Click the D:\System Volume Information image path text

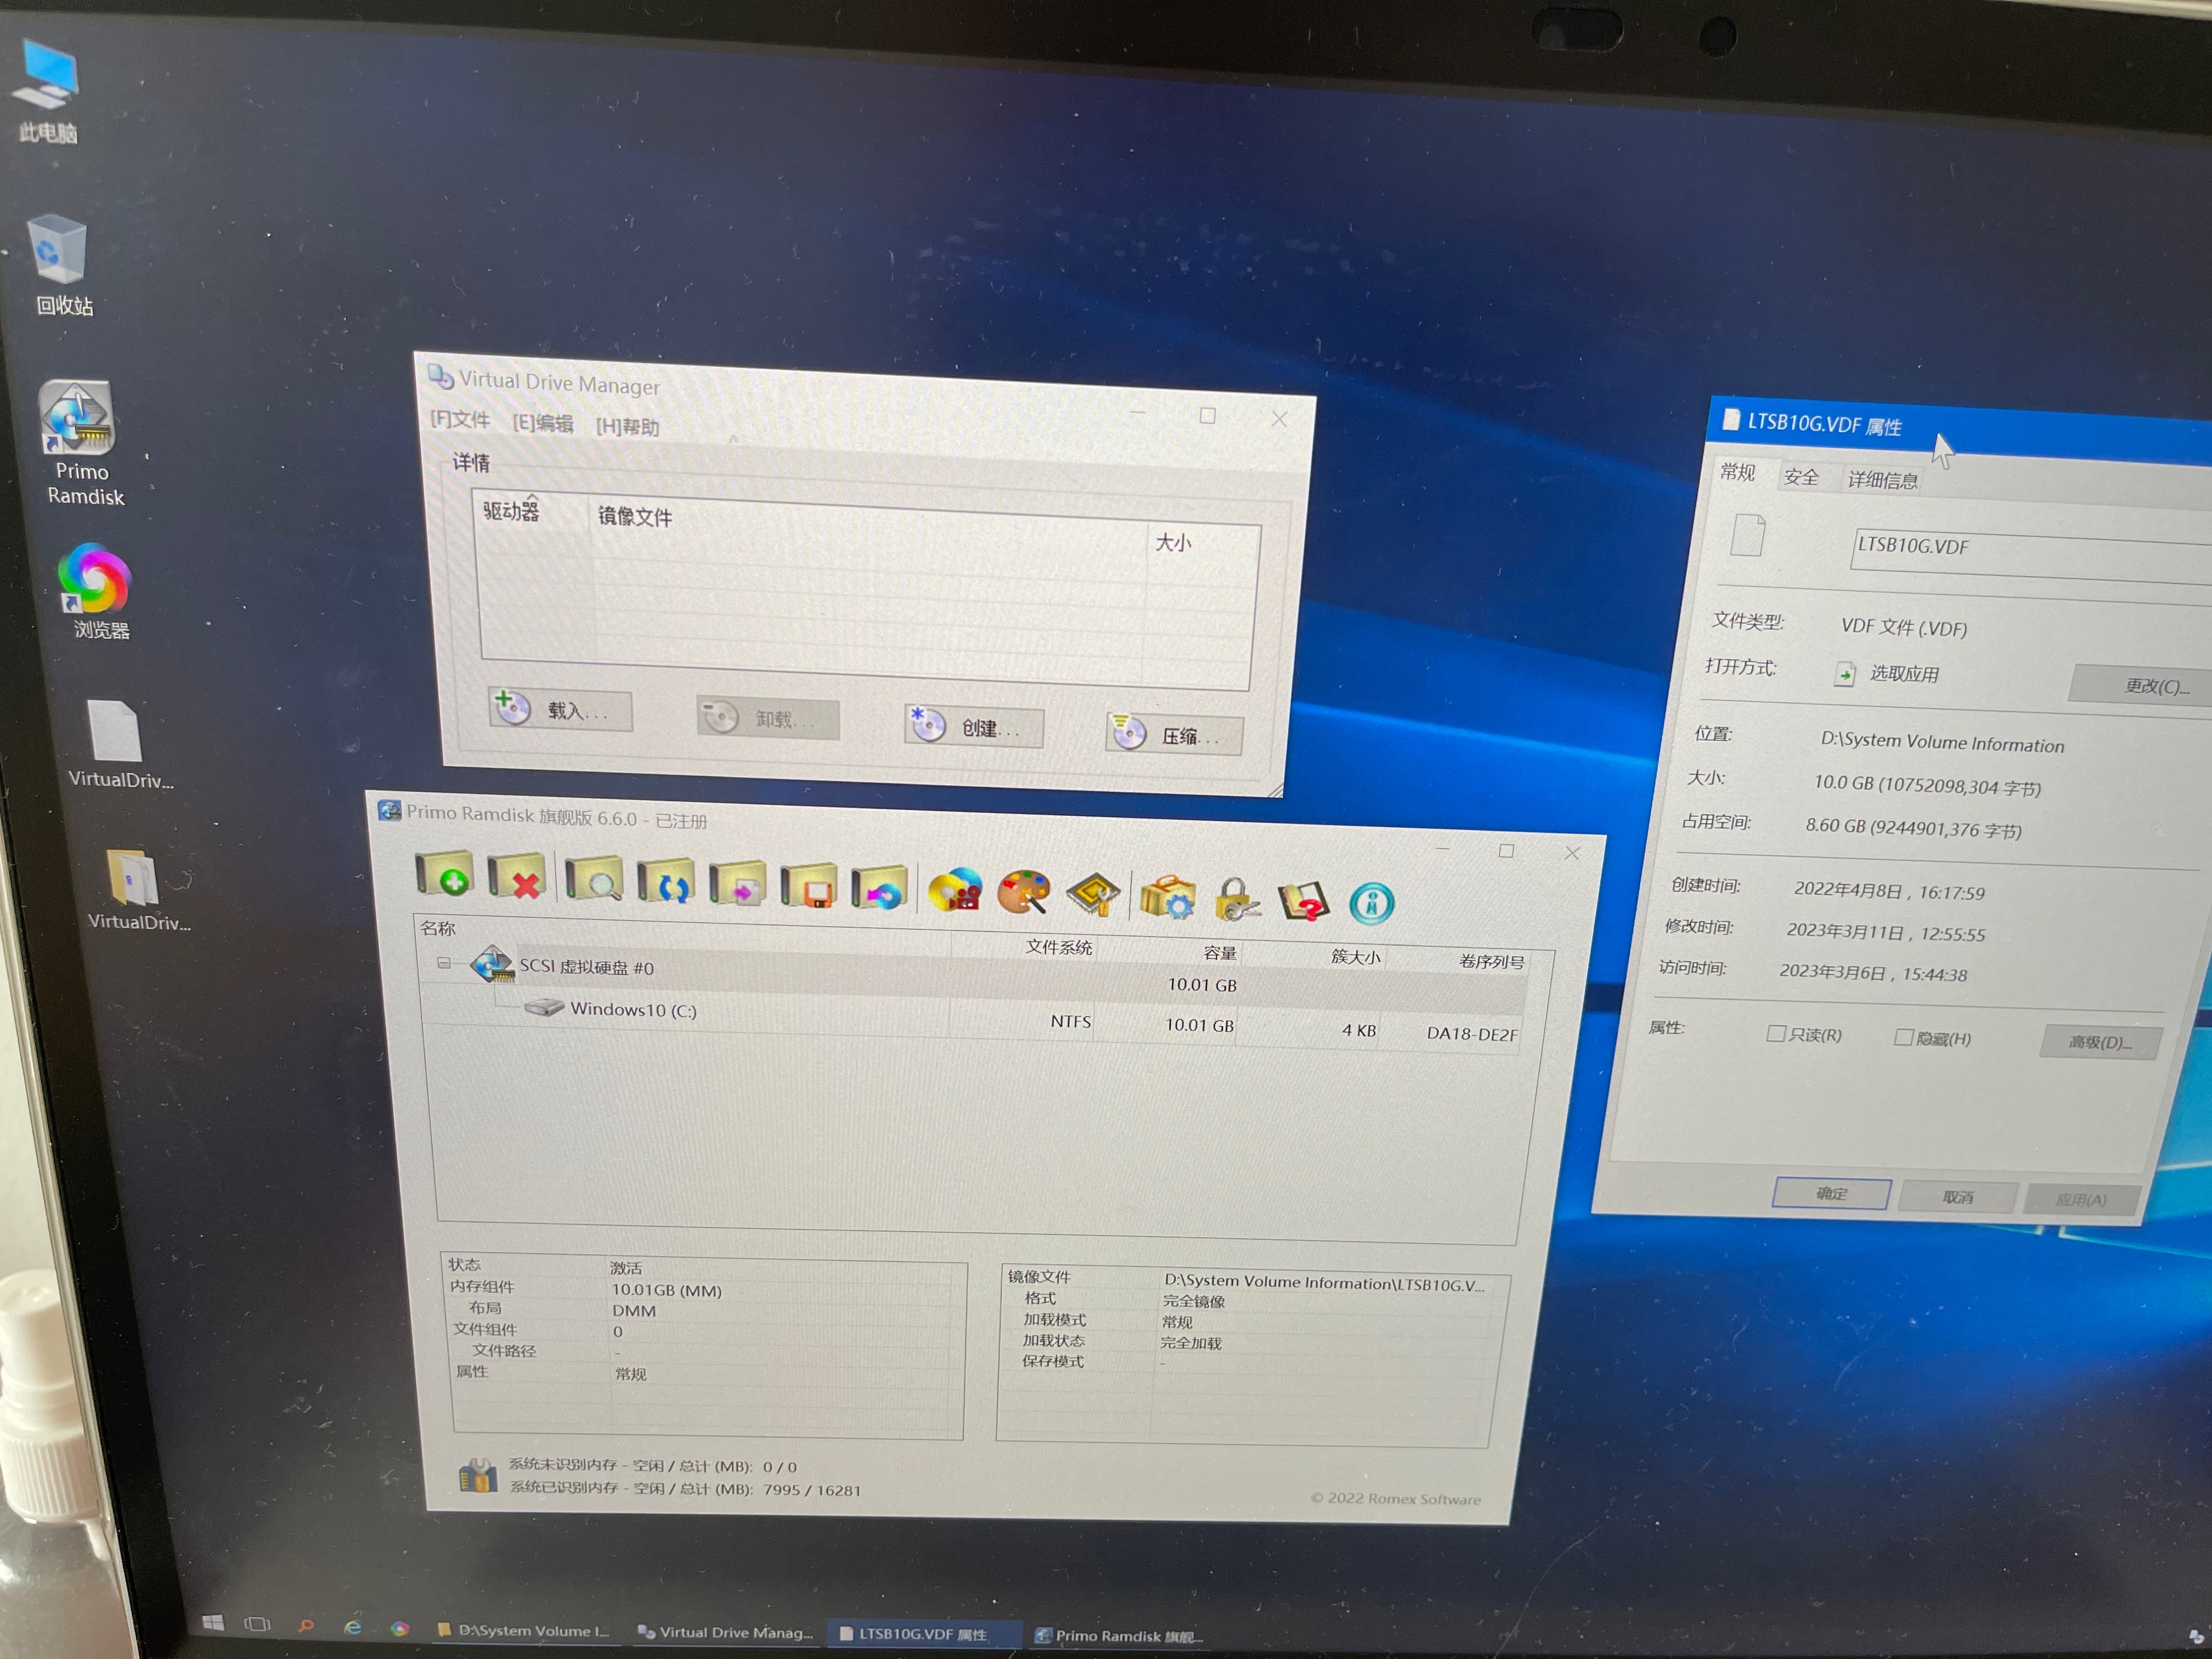pos(1323,1282)
